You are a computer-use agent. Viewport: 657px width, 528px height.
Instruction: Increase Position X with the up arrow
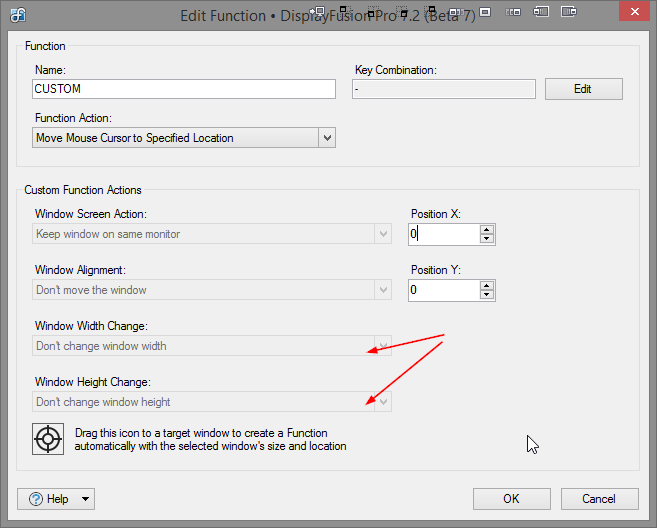(x=486, y=229)
